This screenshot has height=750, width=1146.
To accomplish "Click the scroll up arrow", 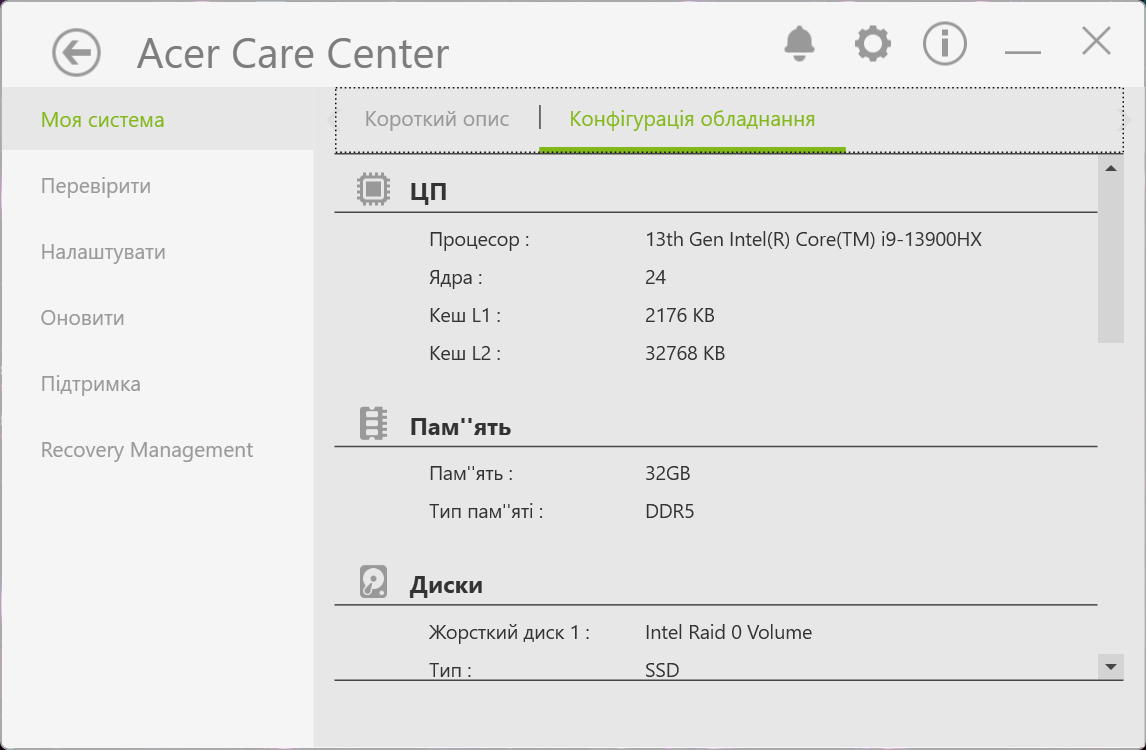I will click(x=1111, y=168).
